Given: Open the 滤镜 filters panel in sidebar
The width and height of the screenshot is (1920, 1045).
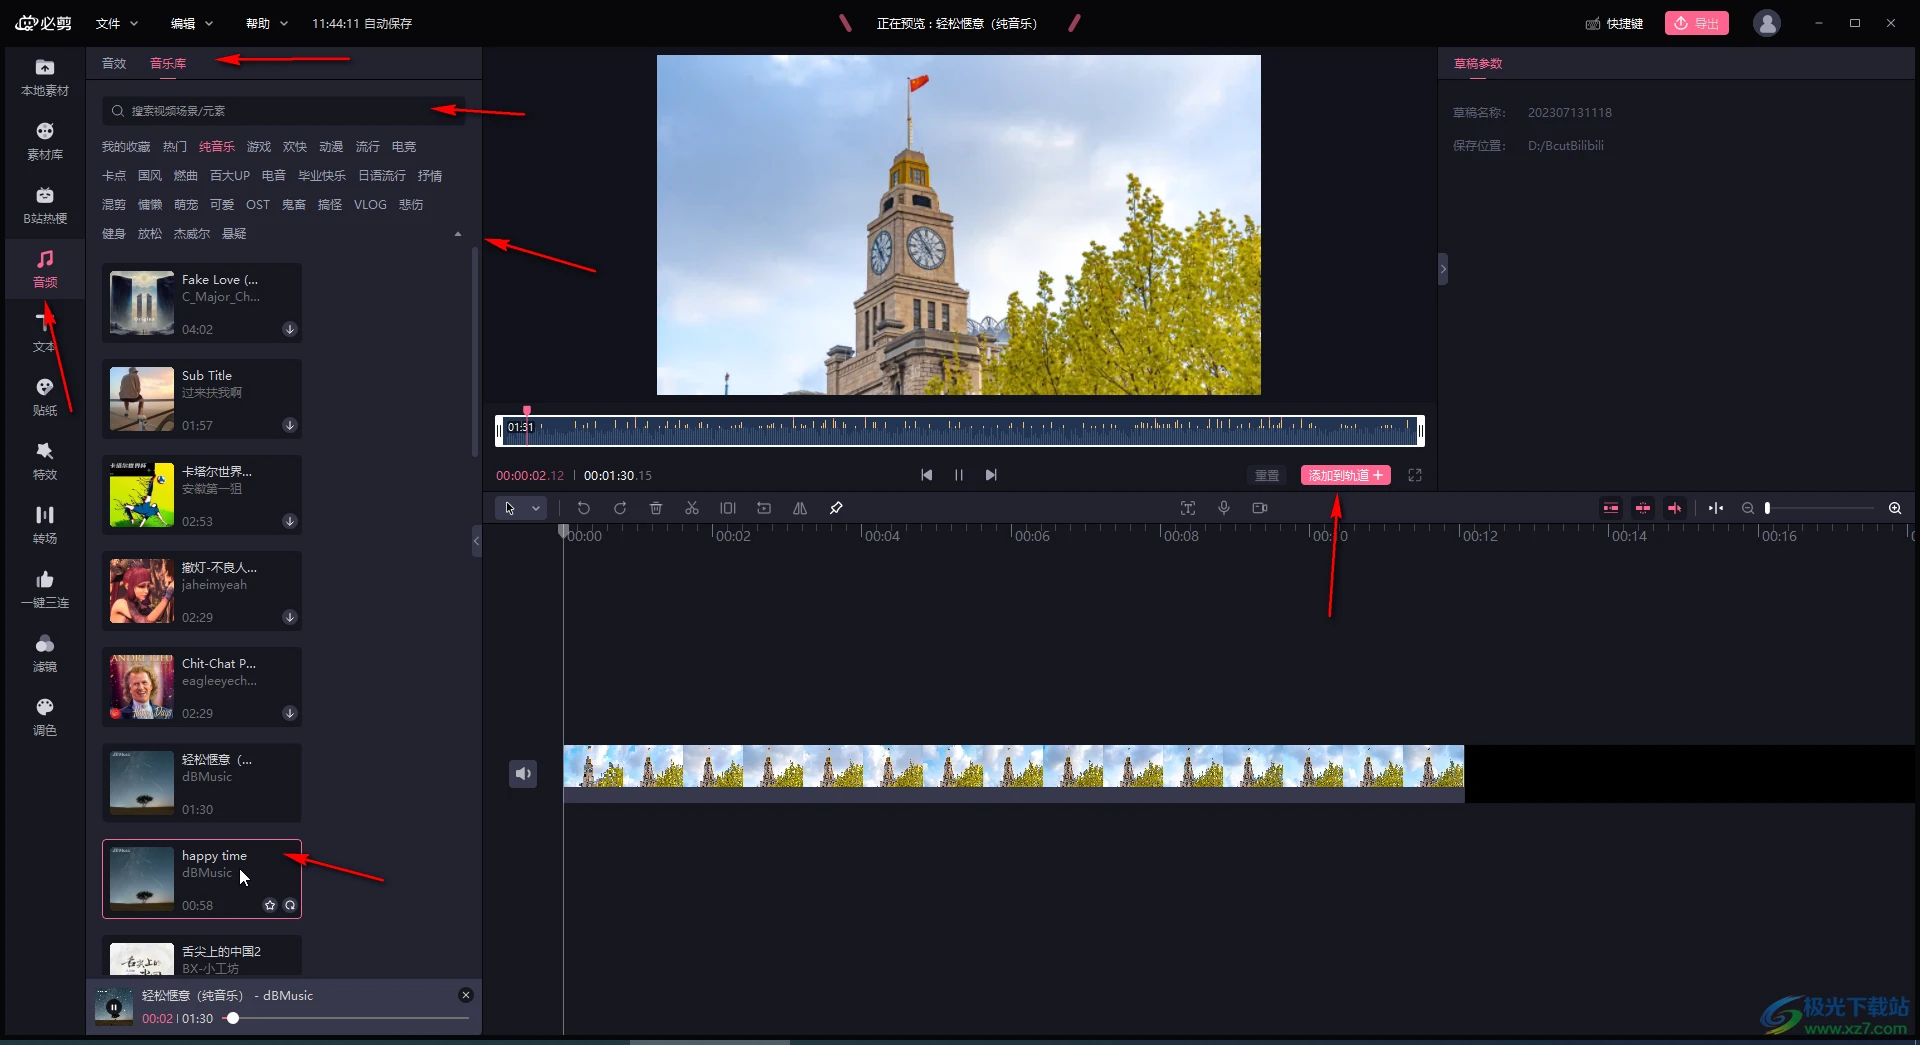Looking at the screenshot, I should tap(45, 653).
